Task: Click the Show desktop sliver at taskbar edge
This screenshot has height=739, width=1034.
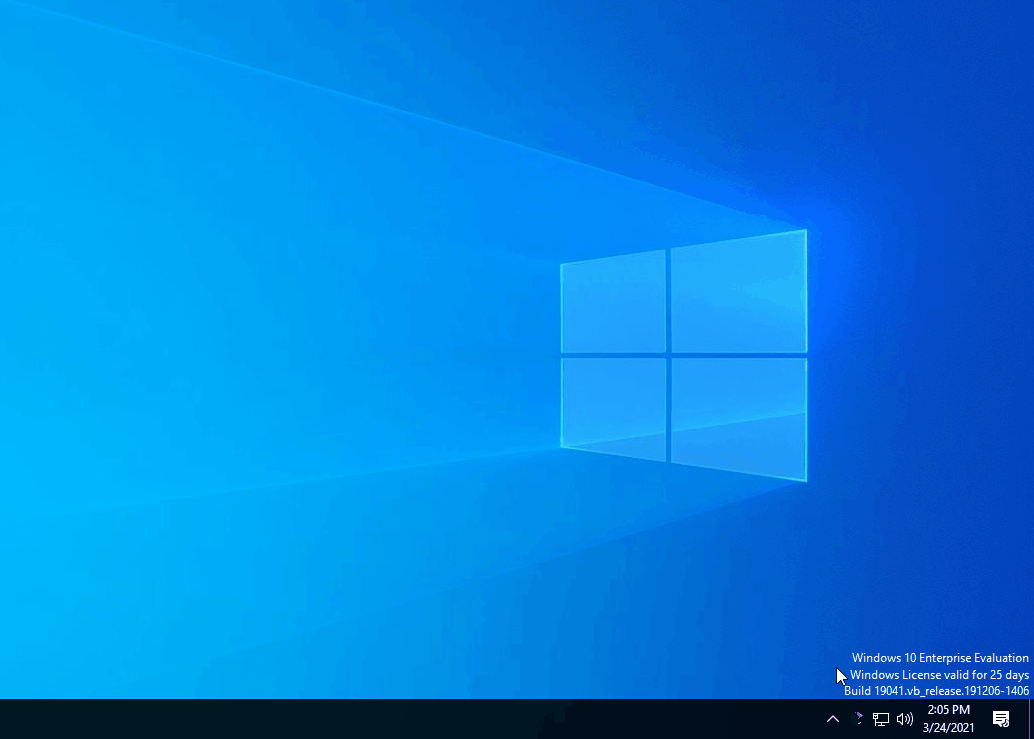Action: pyautogui.click(x=1030, y=719)
